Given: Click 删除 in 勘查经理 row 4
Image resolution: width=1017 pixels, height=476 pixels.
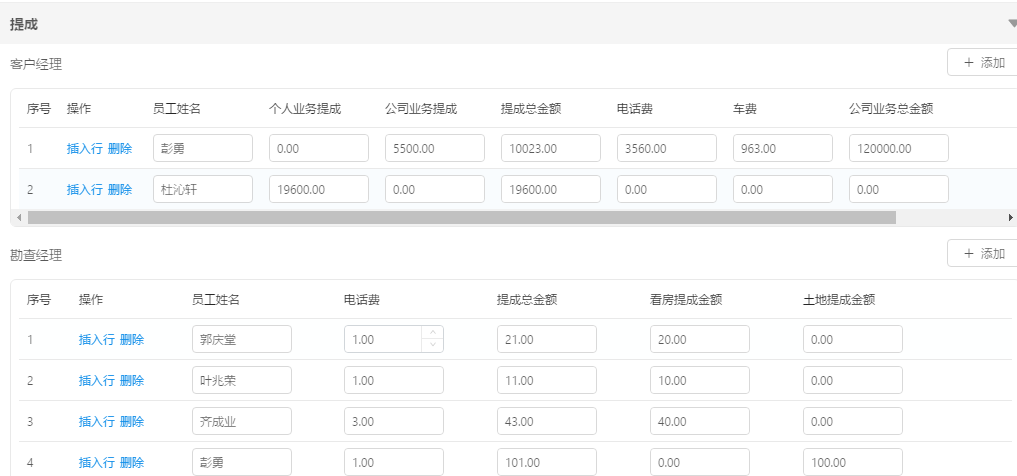Looking at the screenshot, I should 132,462.
